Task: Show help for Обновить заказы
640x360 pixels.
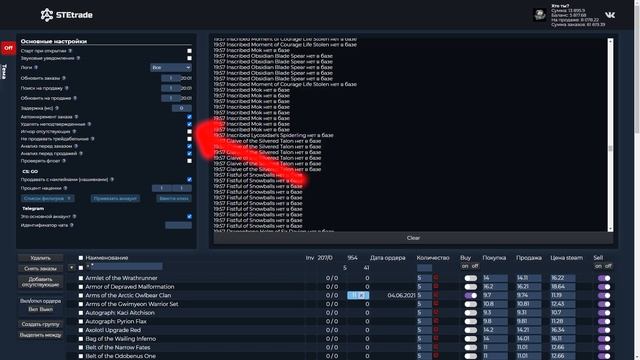Action: coord(64,78)
